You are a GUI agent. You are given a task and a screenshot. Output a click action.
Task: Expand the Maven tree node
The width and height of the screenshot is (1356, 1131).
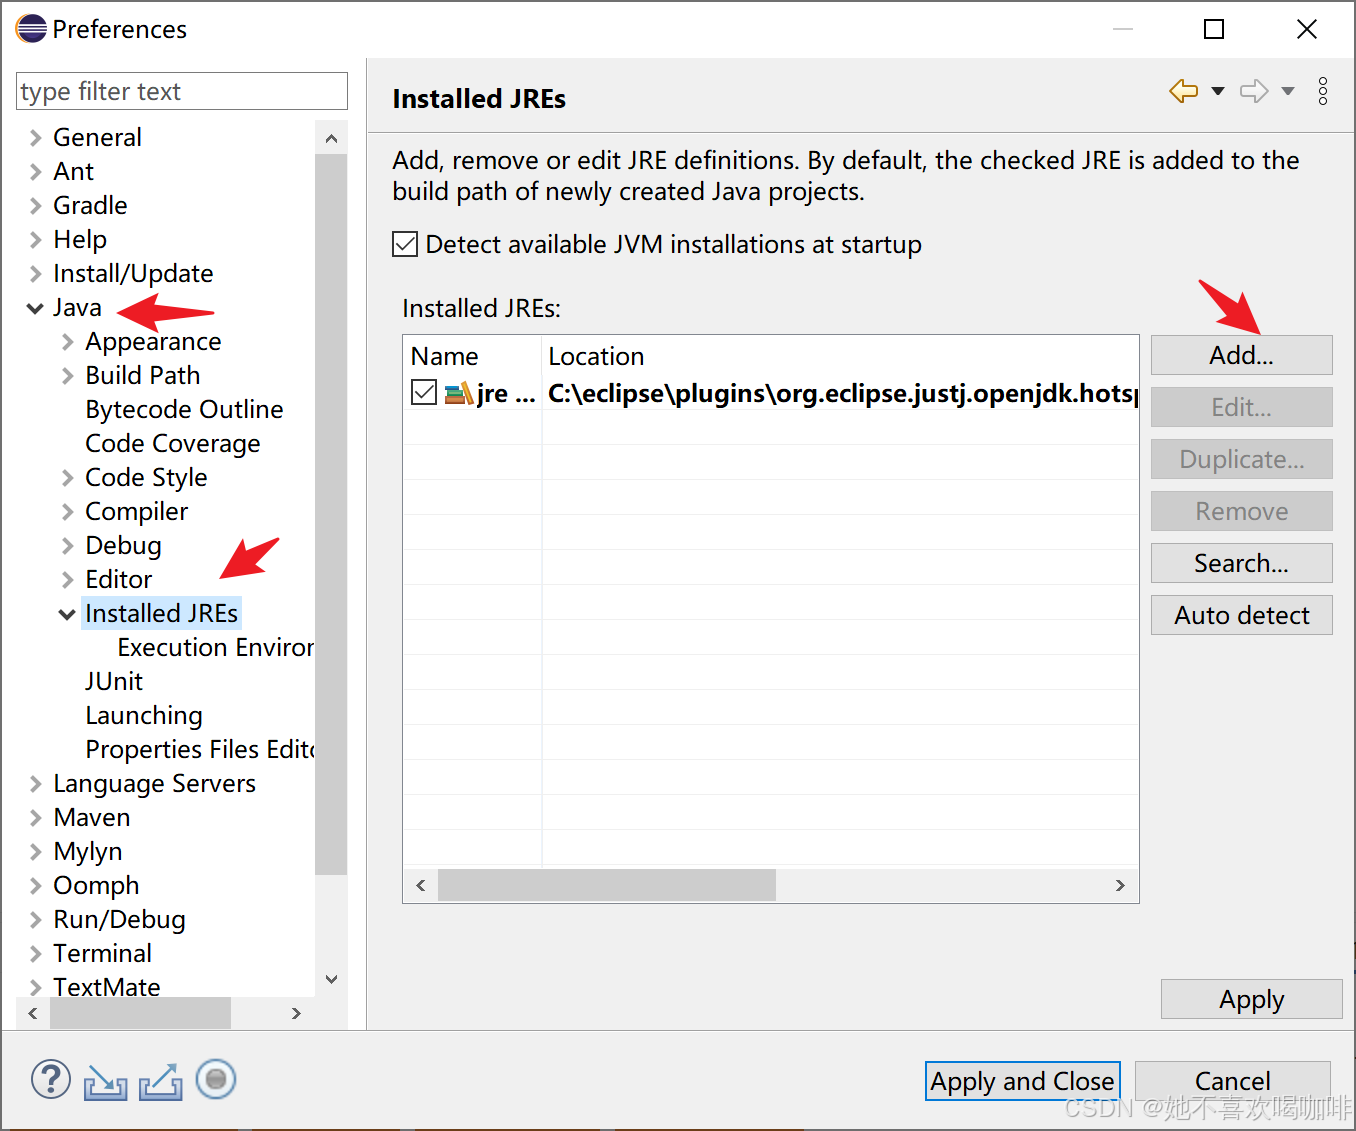pos(36,818)
